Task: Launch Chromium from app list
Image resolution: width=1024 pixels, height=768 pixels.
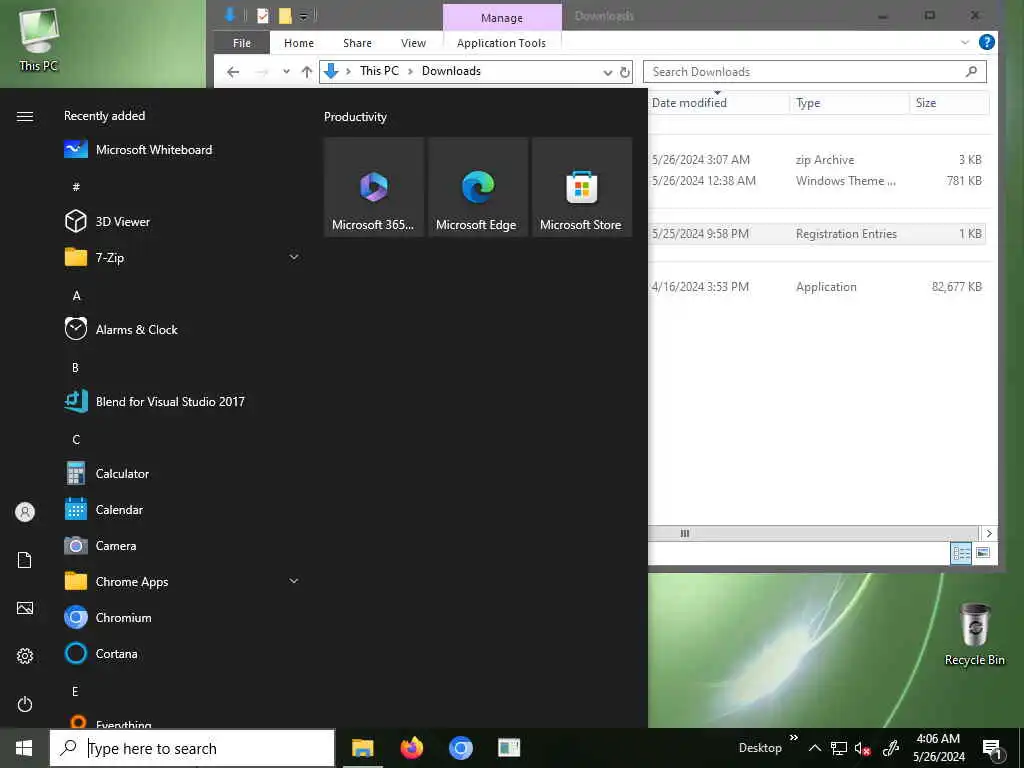Action: (108, 617)
